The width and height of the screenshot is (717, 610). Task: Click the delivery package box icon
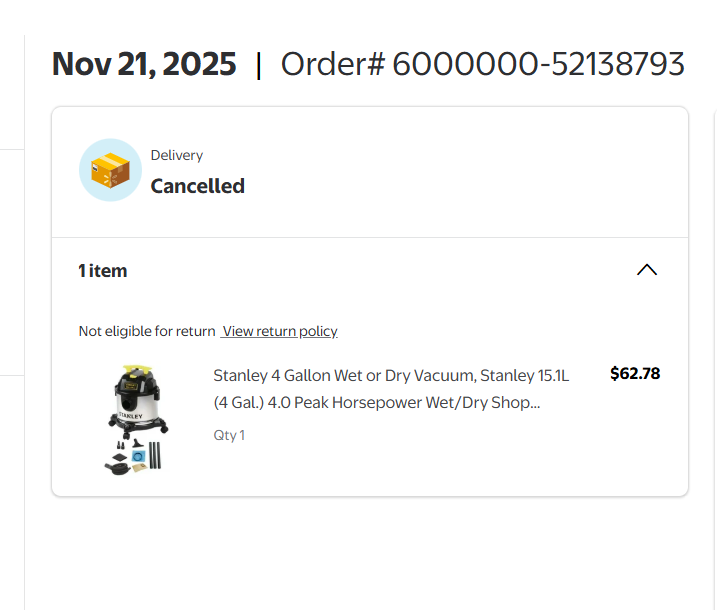point(110,169)
